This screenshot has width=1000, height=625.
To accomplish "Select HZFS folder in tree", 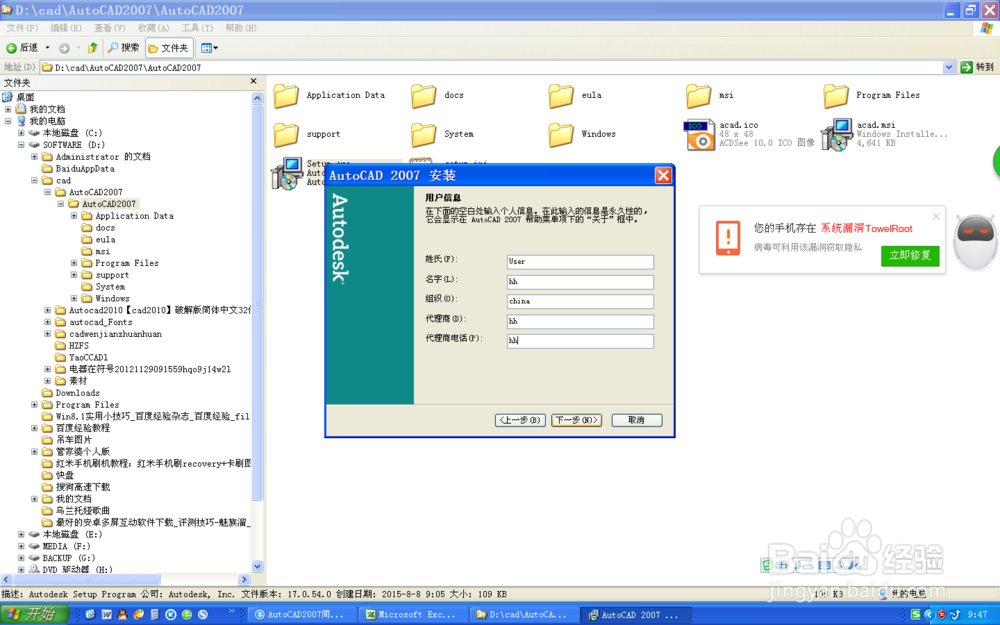I will (x=78, y=346).
